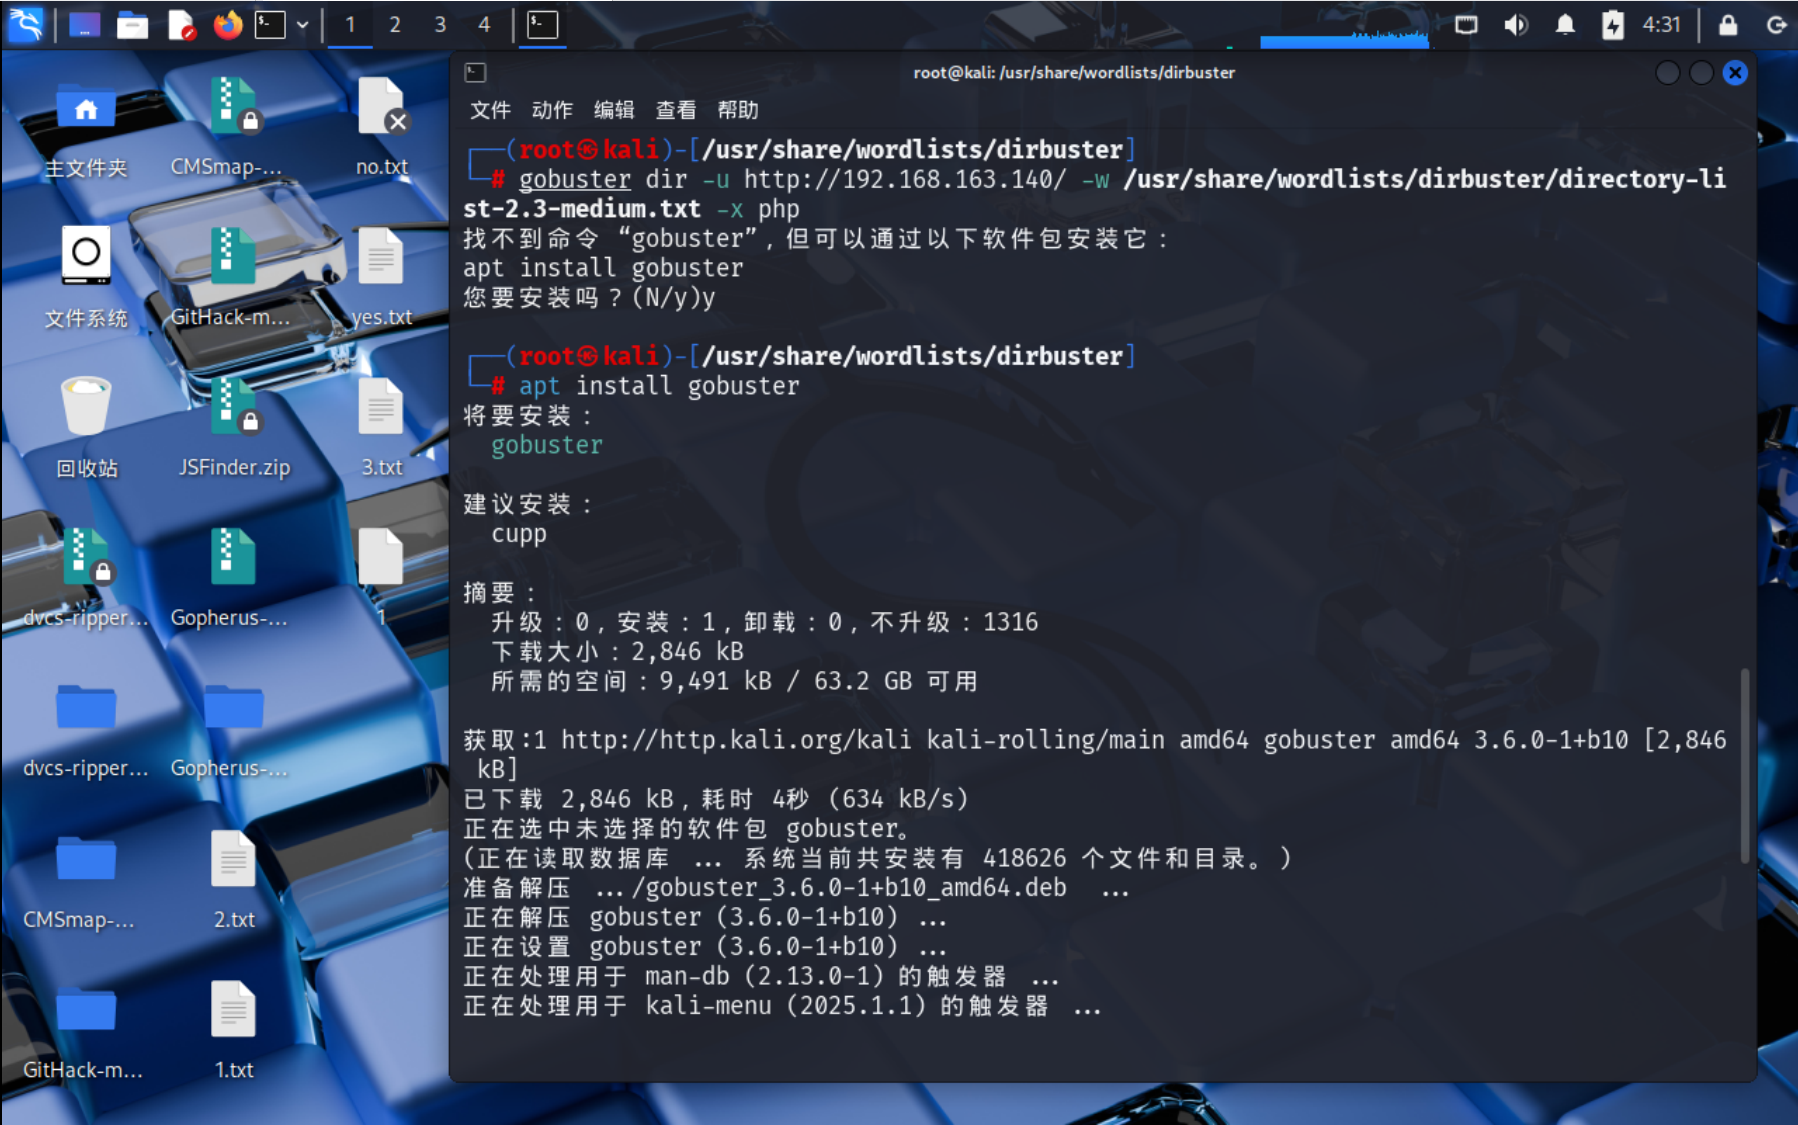Click the '下载大小：2,846 kB' line
The image size is (1798, 1125).
tap(618, 652)
